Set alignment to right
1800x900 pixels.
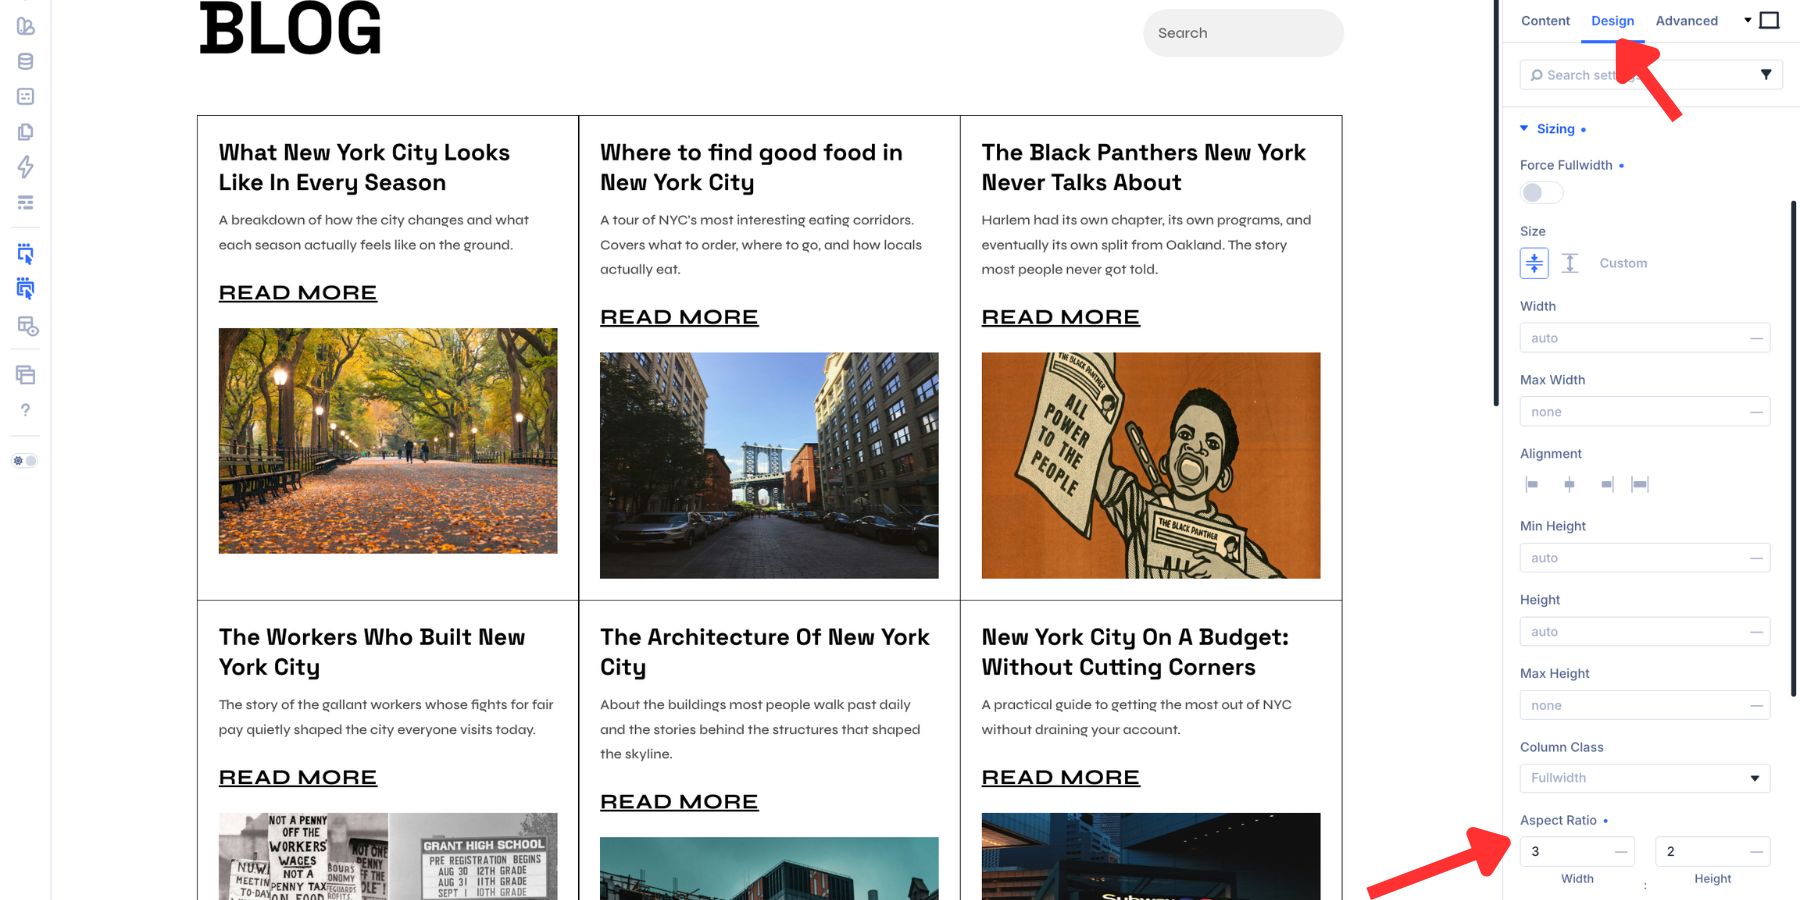tap(1607, 484)
